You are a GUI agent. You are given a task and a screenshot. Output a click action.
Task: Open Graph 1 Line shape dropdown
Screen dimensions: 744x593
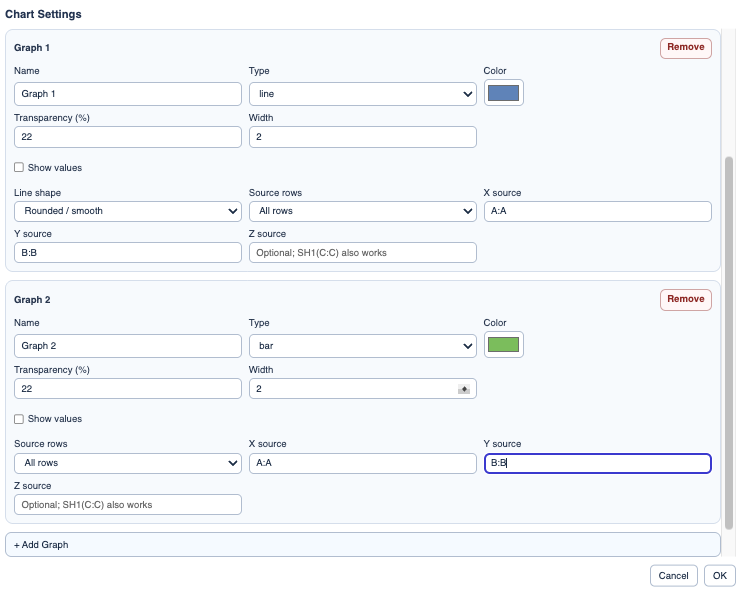(x=128, y=211)
